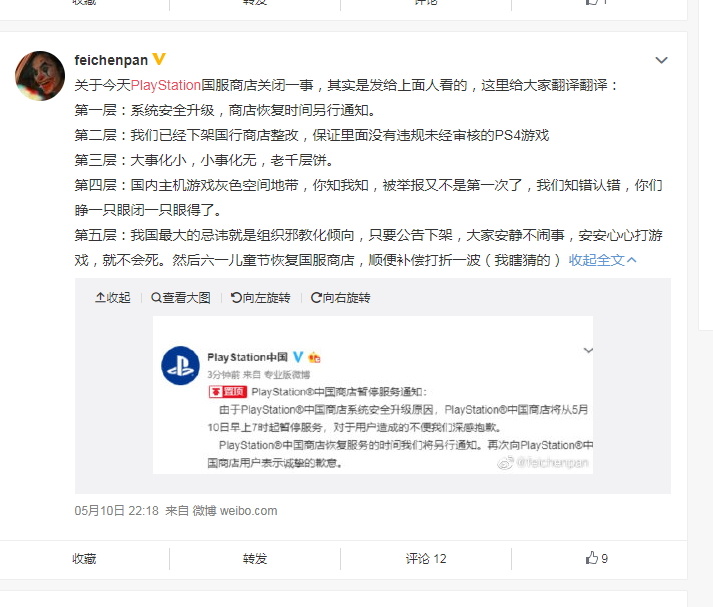Click the red PlayStation hashtag link
Image resolution: width=713 pixels, height=607 pixels.
166,85
